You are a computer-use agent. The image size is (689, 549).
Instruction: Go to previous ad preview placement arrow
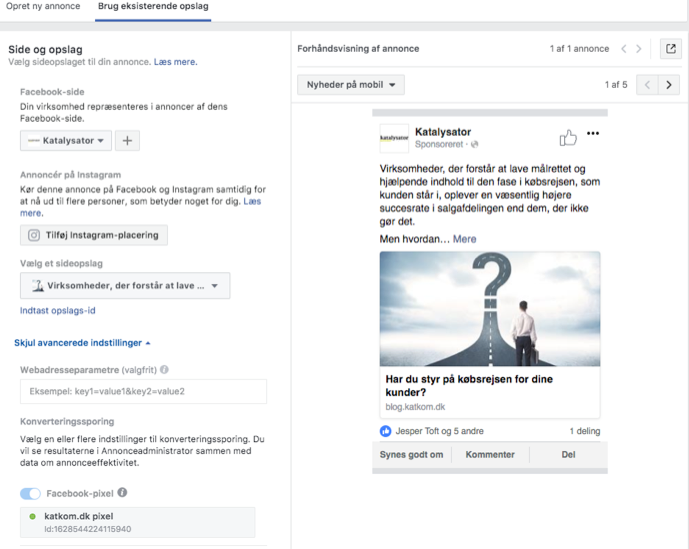(x=647, y=85)
